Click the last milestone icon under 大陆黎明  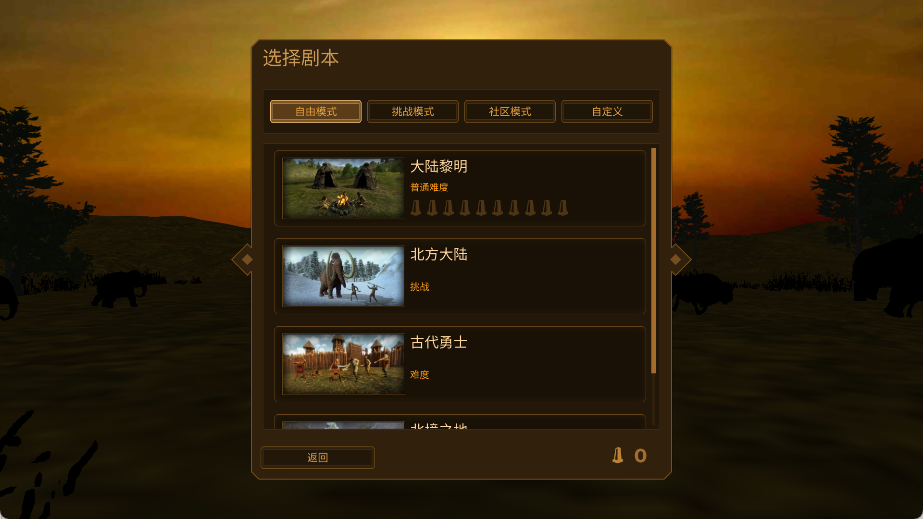[563, 208]
